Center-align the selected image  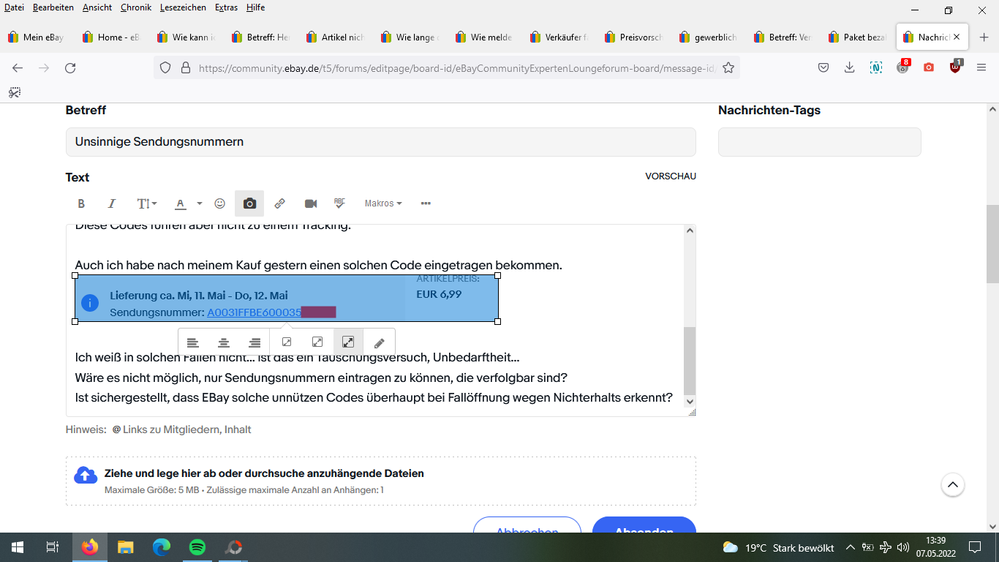click(224, 343)
